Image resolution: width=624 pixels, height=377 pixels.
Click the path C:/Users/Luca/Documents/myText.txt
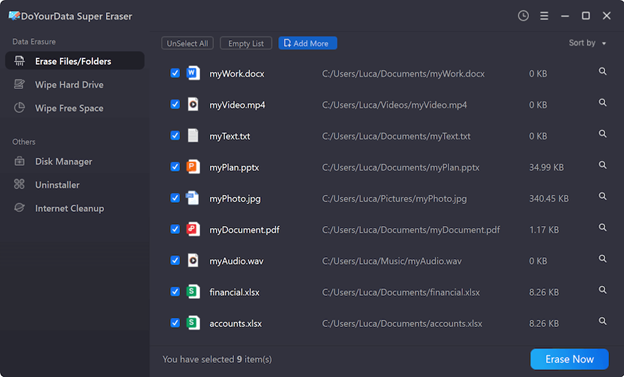396,136
